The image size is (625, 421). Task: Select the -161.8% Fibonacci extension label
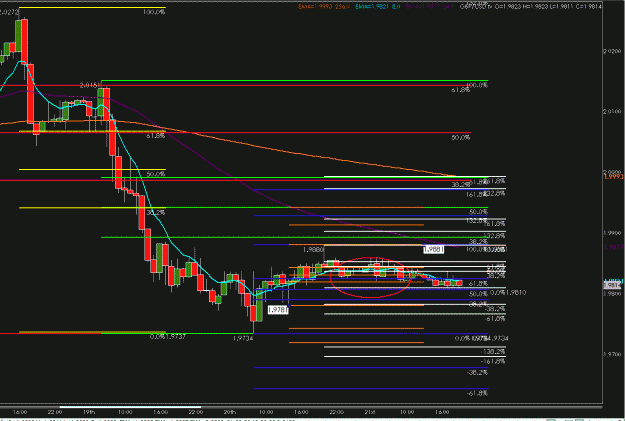coord(493,361)
